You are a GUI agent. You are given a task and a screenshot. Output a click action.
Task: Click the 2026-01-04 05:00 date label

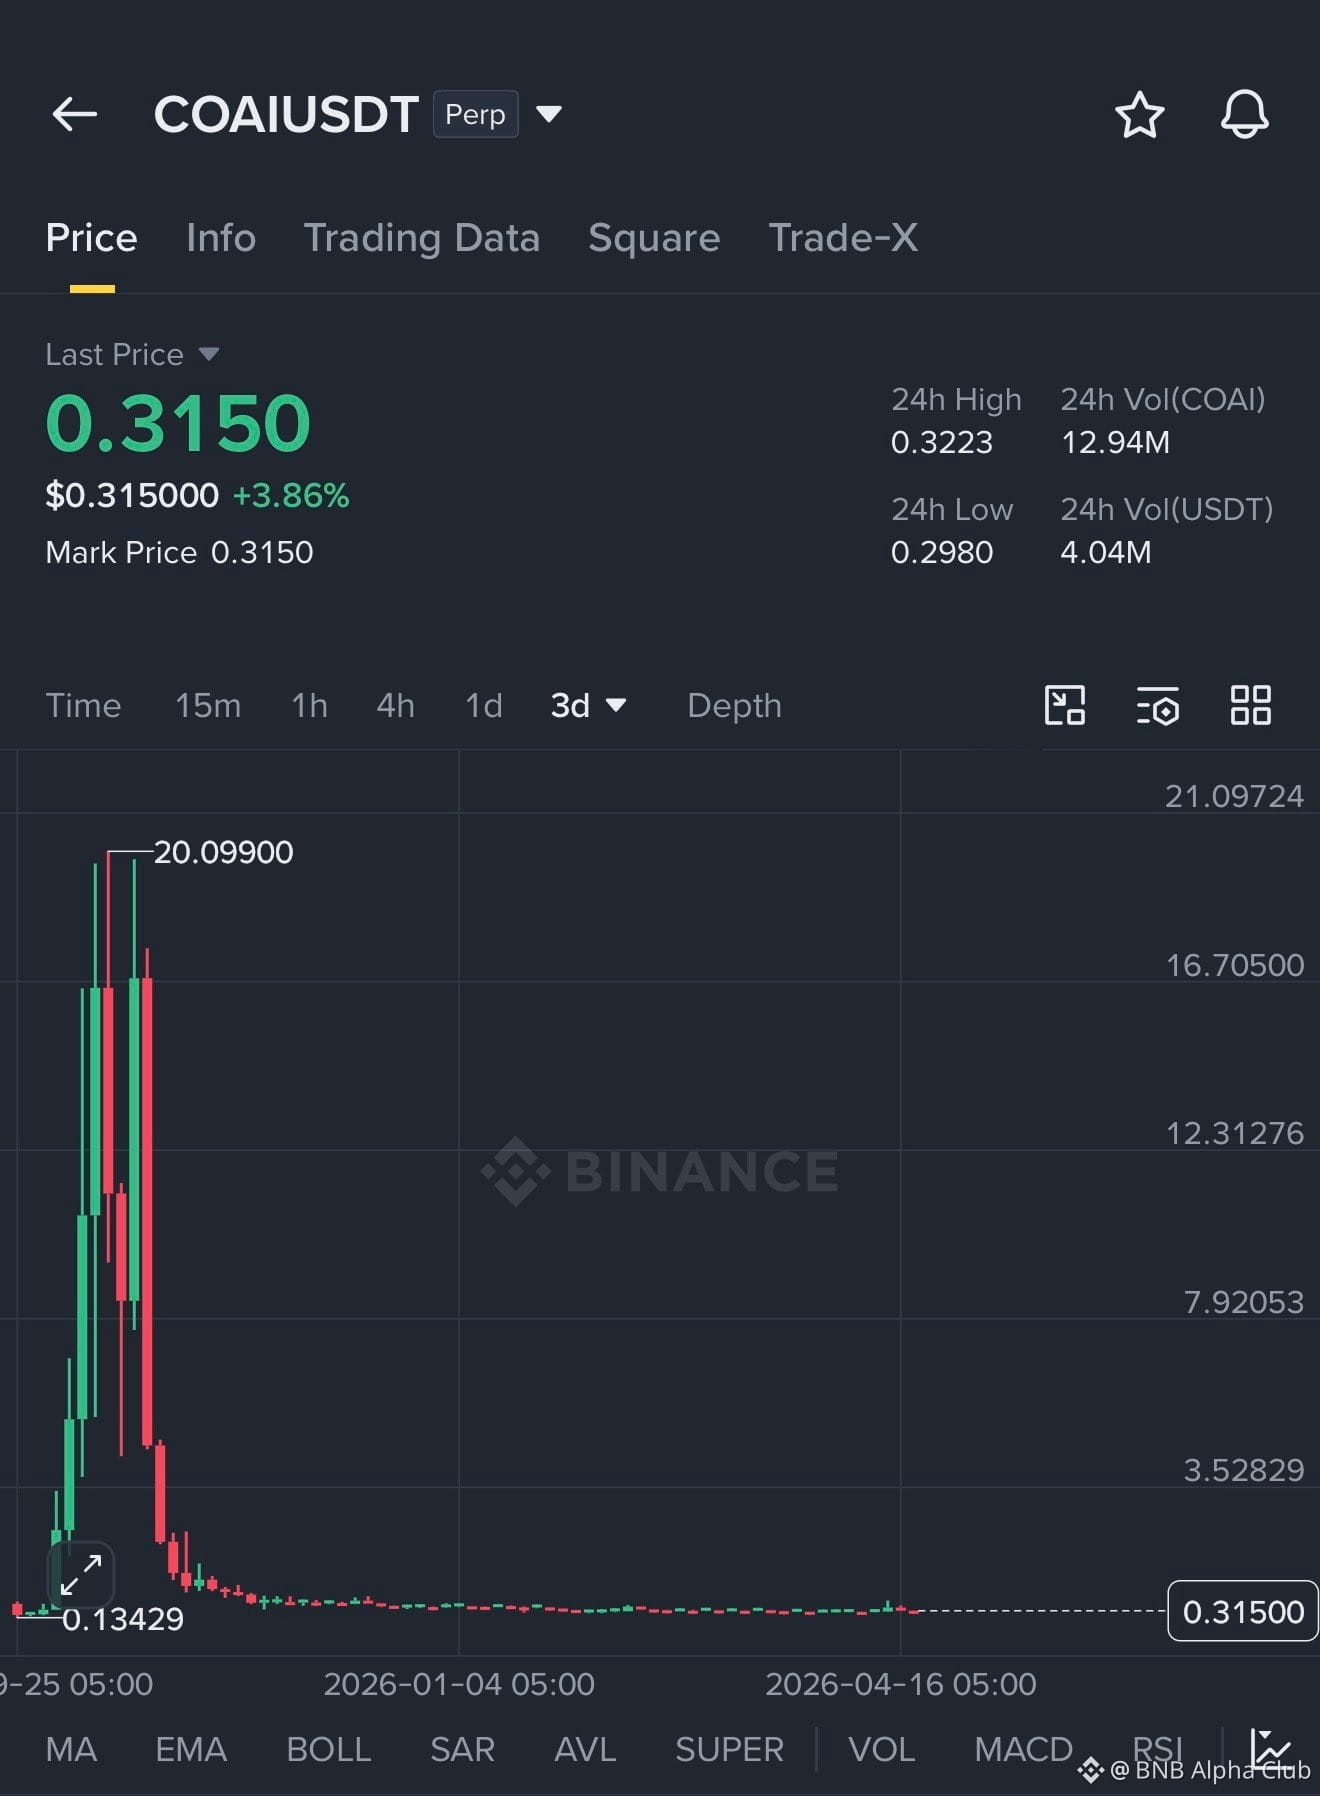[459, 1684]
